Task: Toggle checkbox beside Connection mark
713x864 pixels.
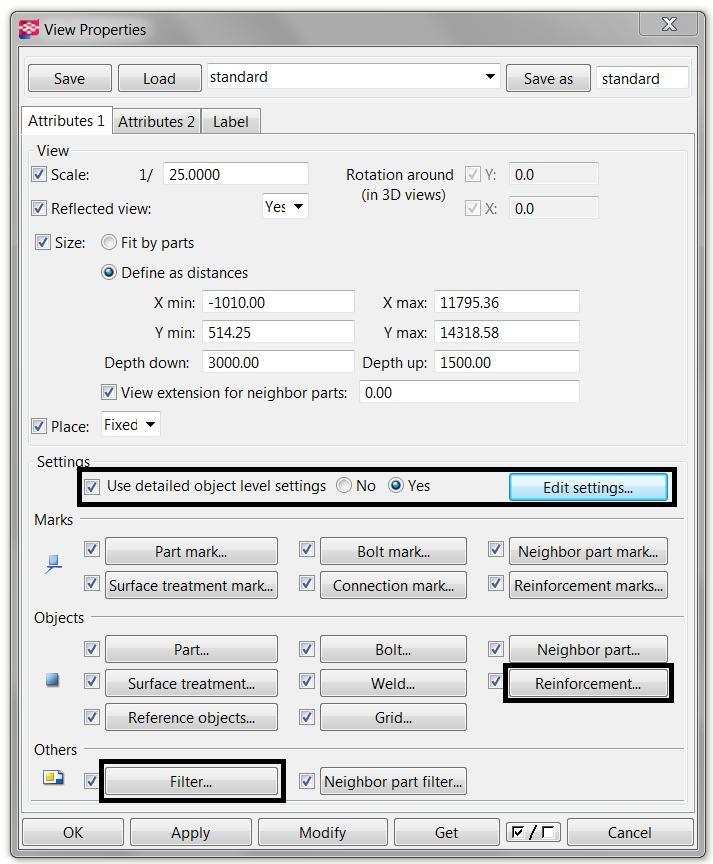Action: (306, 583)
